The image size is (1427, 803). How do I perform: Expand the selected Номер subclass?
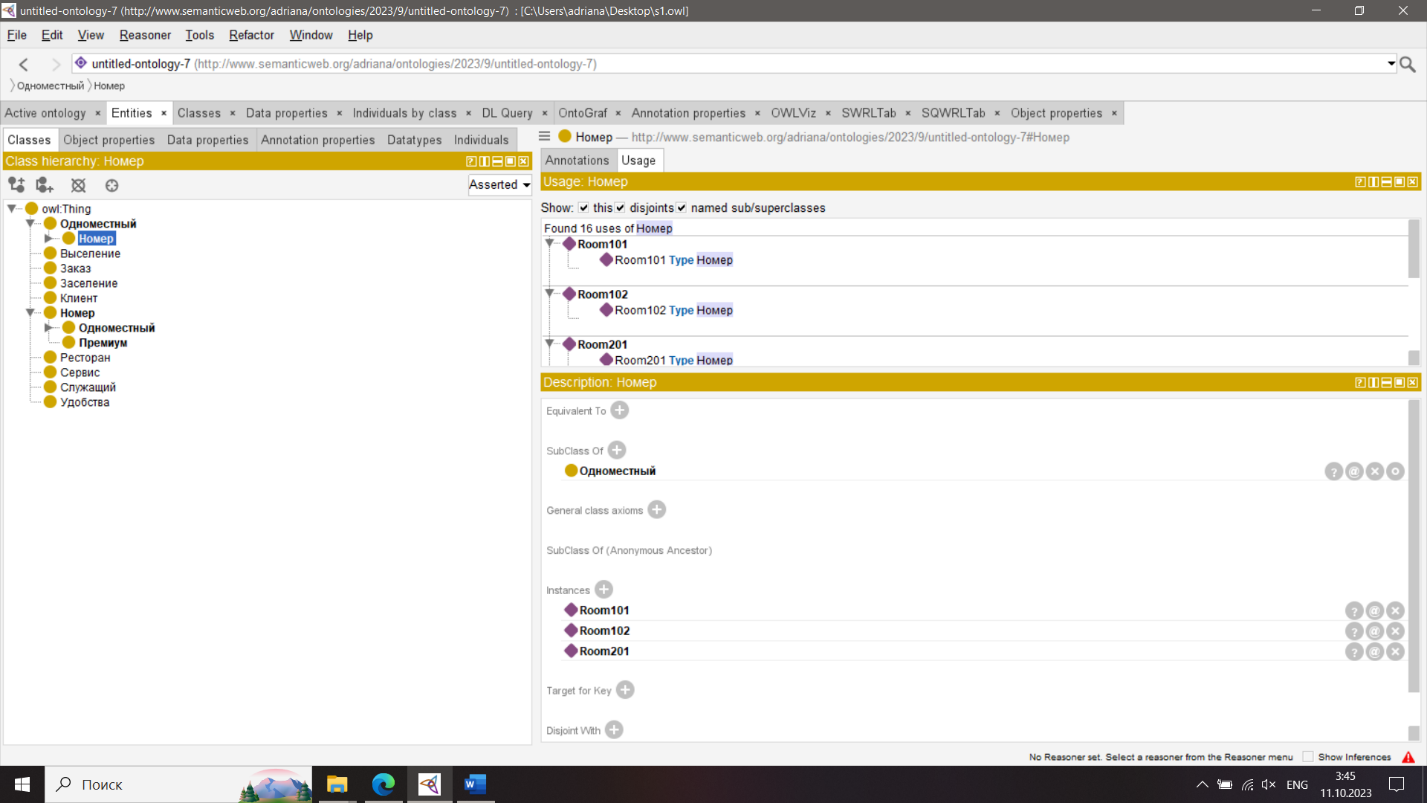(x=49, y=238)
